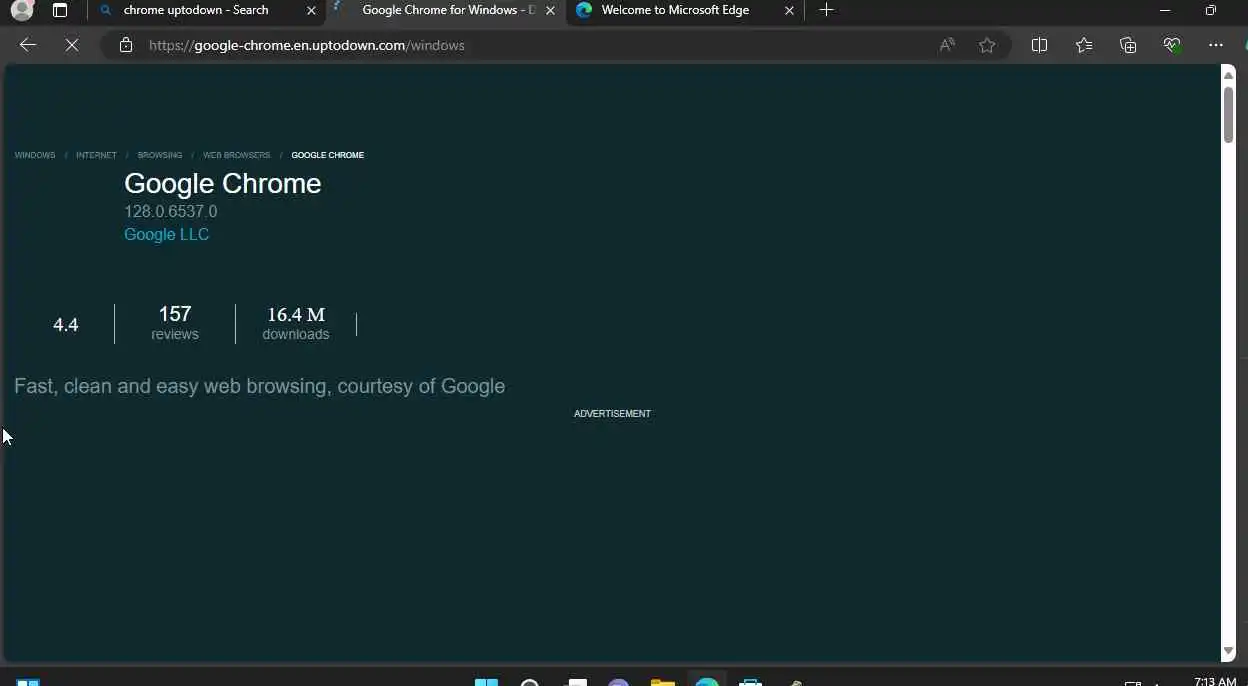
Task: Click the 16.4 M downloads stat
Action: pos(296,323)
